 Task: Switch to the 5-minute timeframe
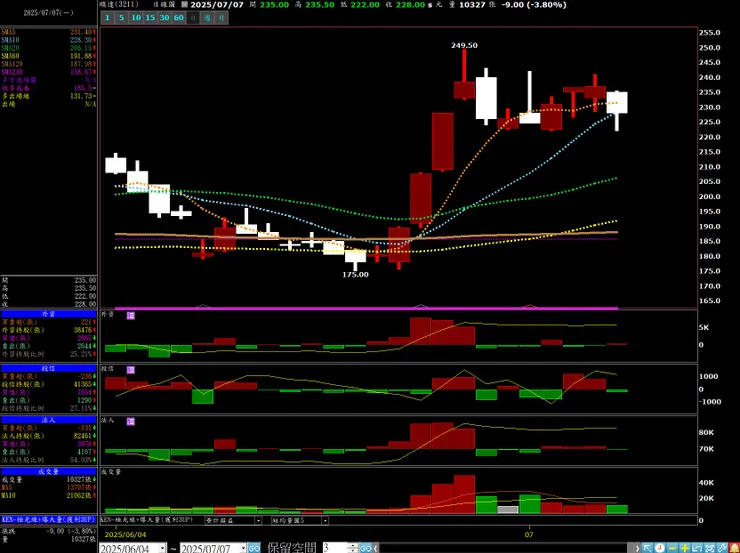click(121, 18)
